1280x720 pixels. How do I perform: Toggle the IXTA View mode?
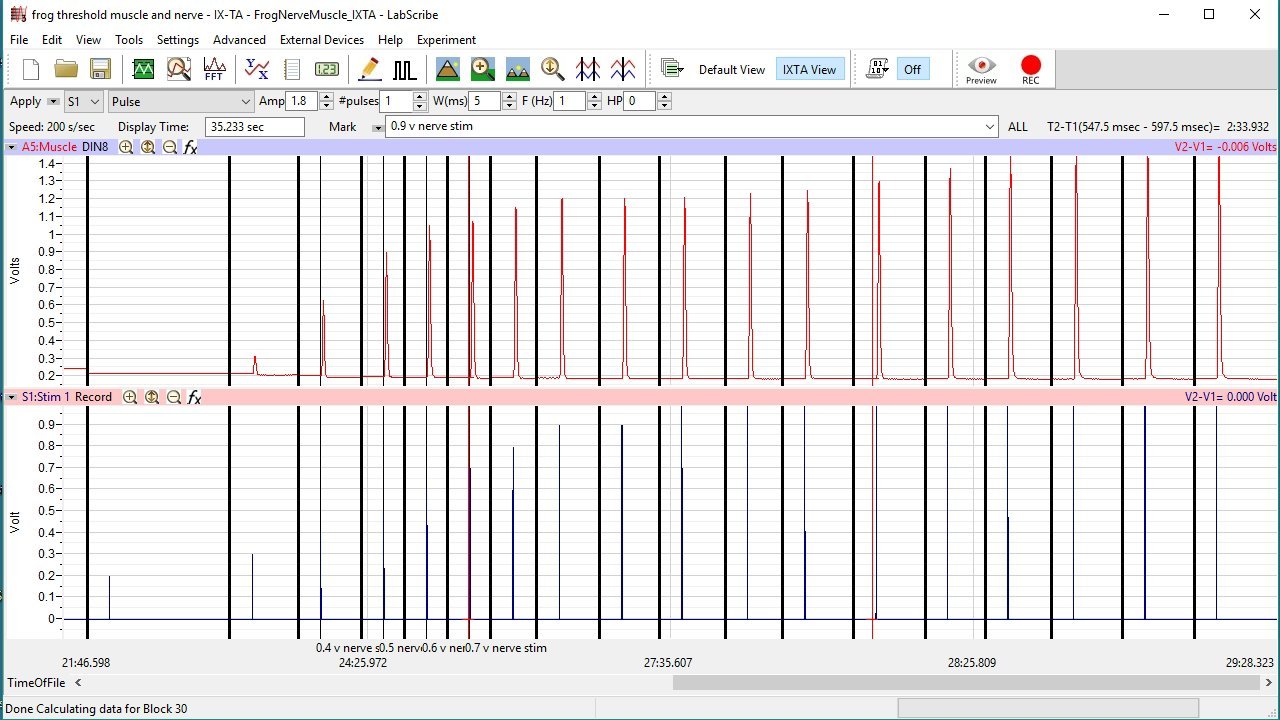point(810,69)
